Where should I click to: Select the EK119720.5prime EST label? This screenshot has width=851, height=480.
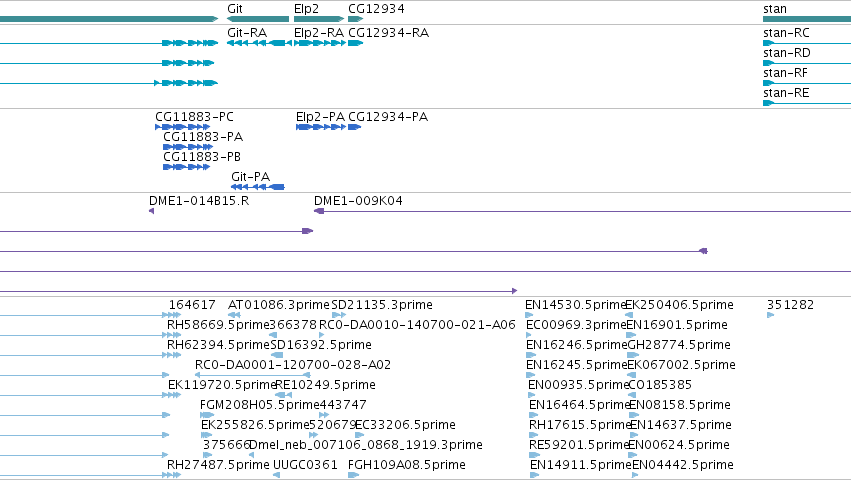pyautogui.click(x=223, y=386)
